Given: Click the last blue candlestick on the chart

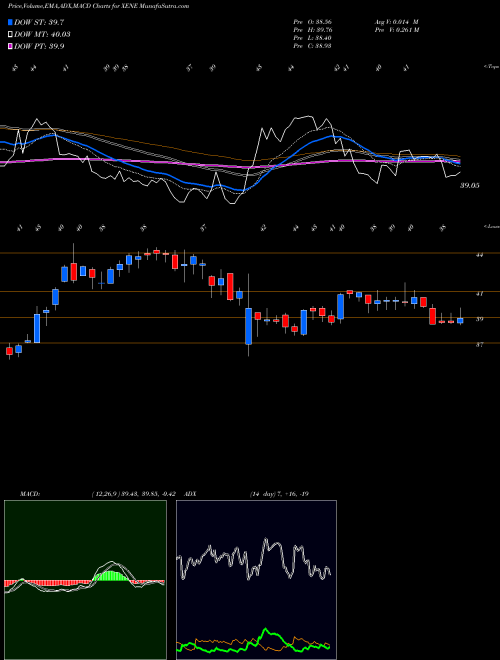Looking at the screenshot, I should coord(460,321).
